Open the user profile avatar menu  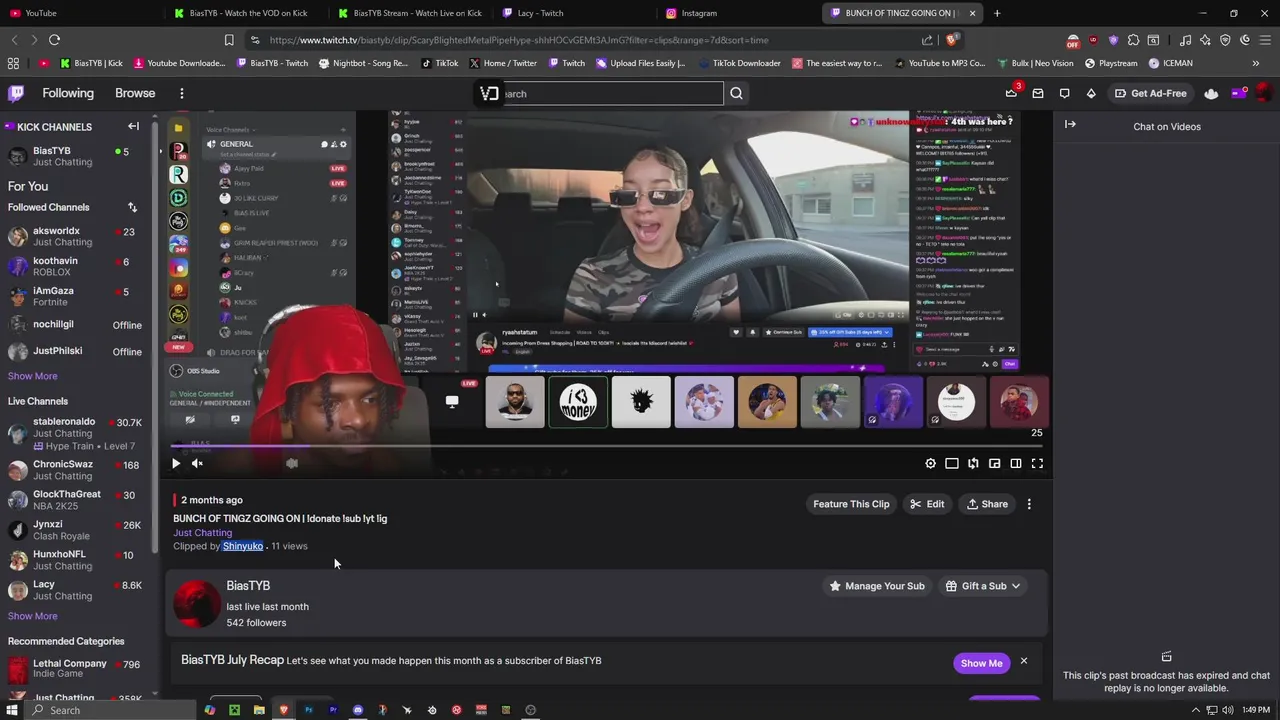[x=1263, y=93]
